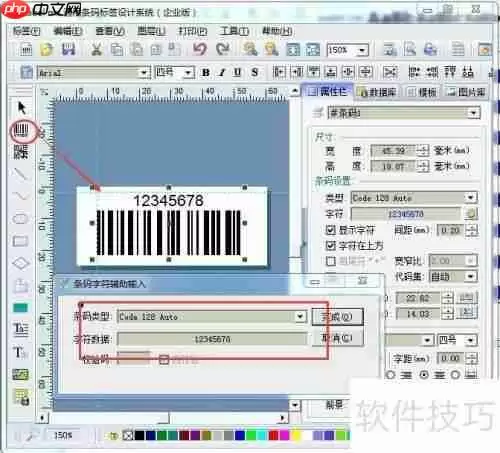Click the copy icon next to scissors
The image size is (500, 453).
pyautogui.click(x=117, y=50)
